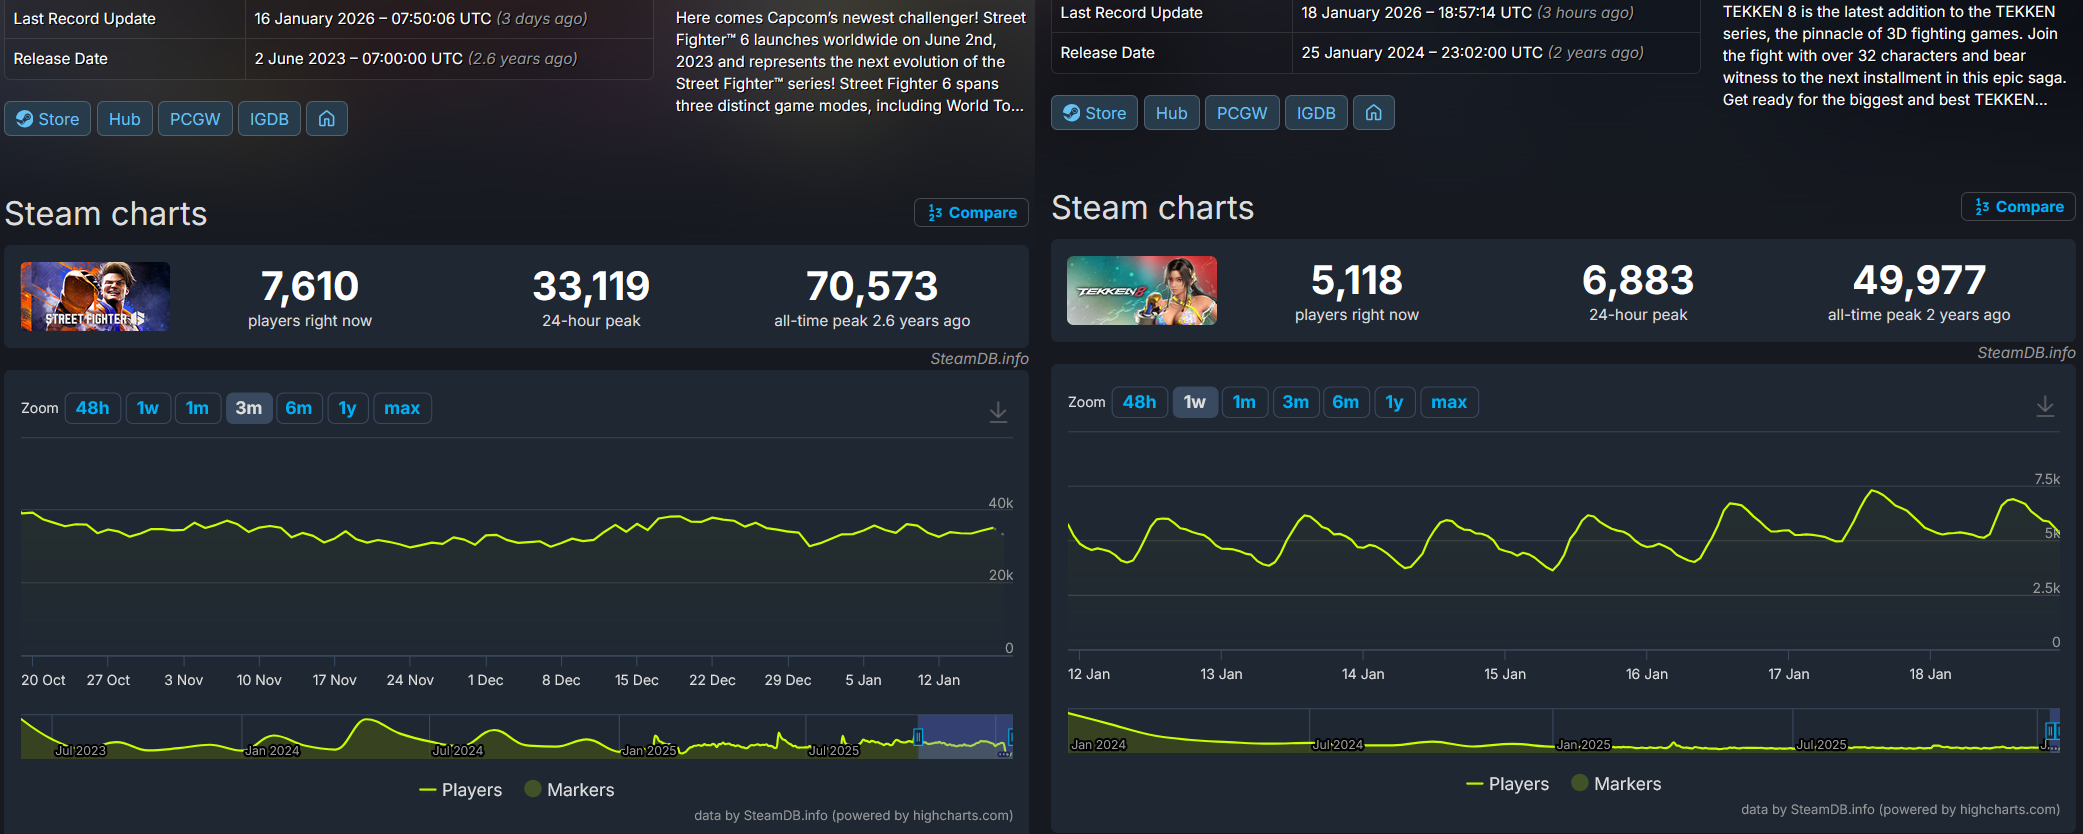This screenshot has height=834, width=2083.
Task: Open Hub link for TEKKEN 8
Action: pos(1172,113)
